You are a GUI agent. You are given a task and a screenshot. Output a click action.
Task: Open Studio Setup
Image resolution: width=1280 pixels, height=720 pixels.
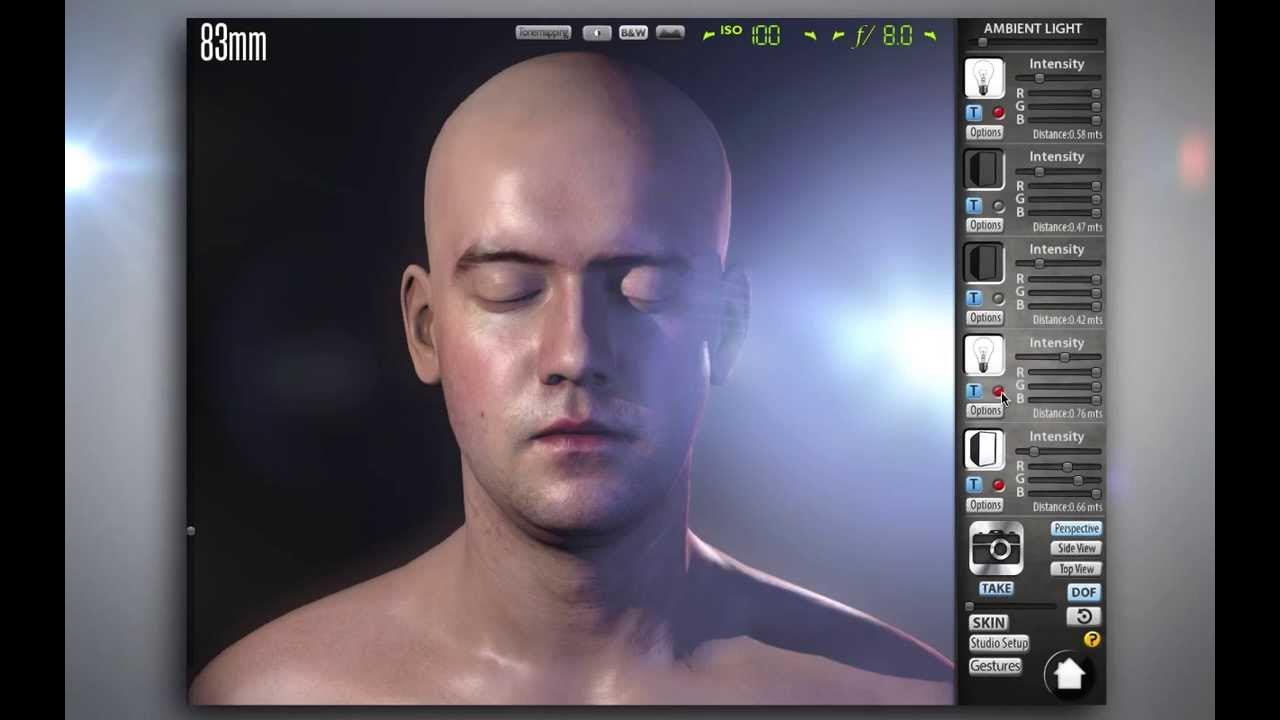pos(999,643)
